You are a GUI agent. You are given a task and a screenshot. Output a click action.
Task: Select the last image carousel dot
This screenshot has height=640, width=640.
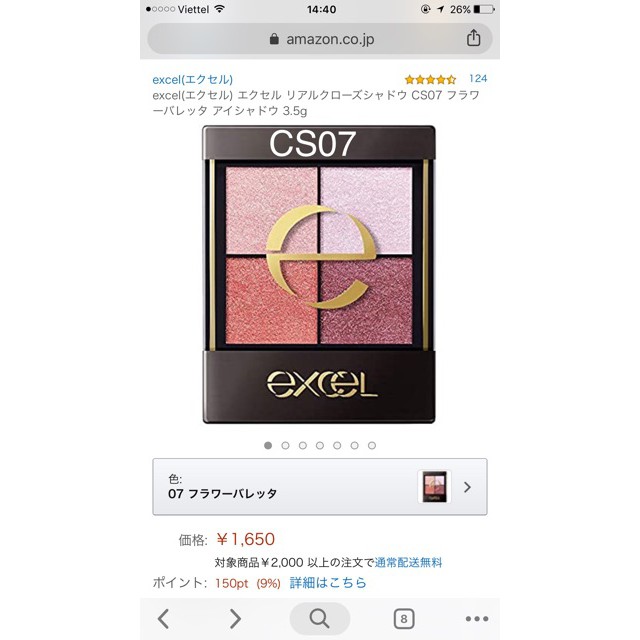[x=372, y=445]
